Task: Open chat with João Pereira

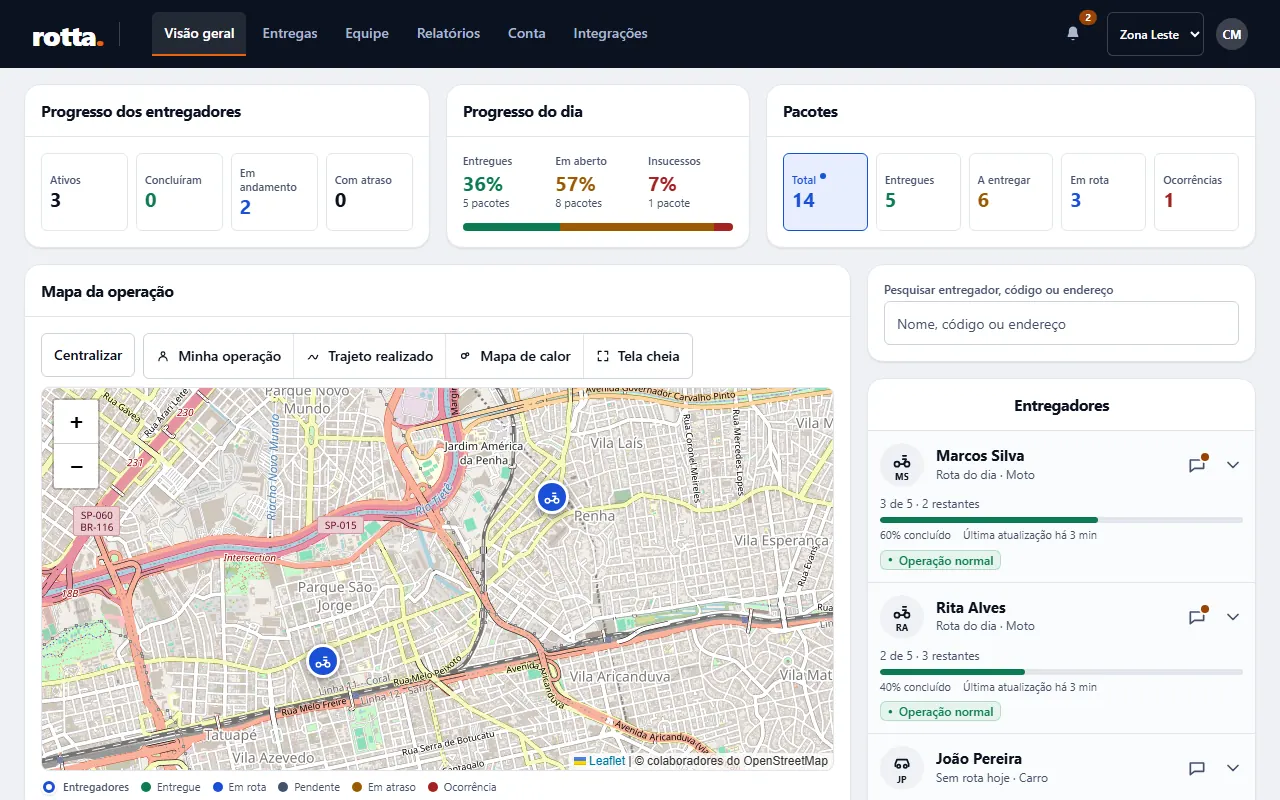Action: coord(1197,768)
